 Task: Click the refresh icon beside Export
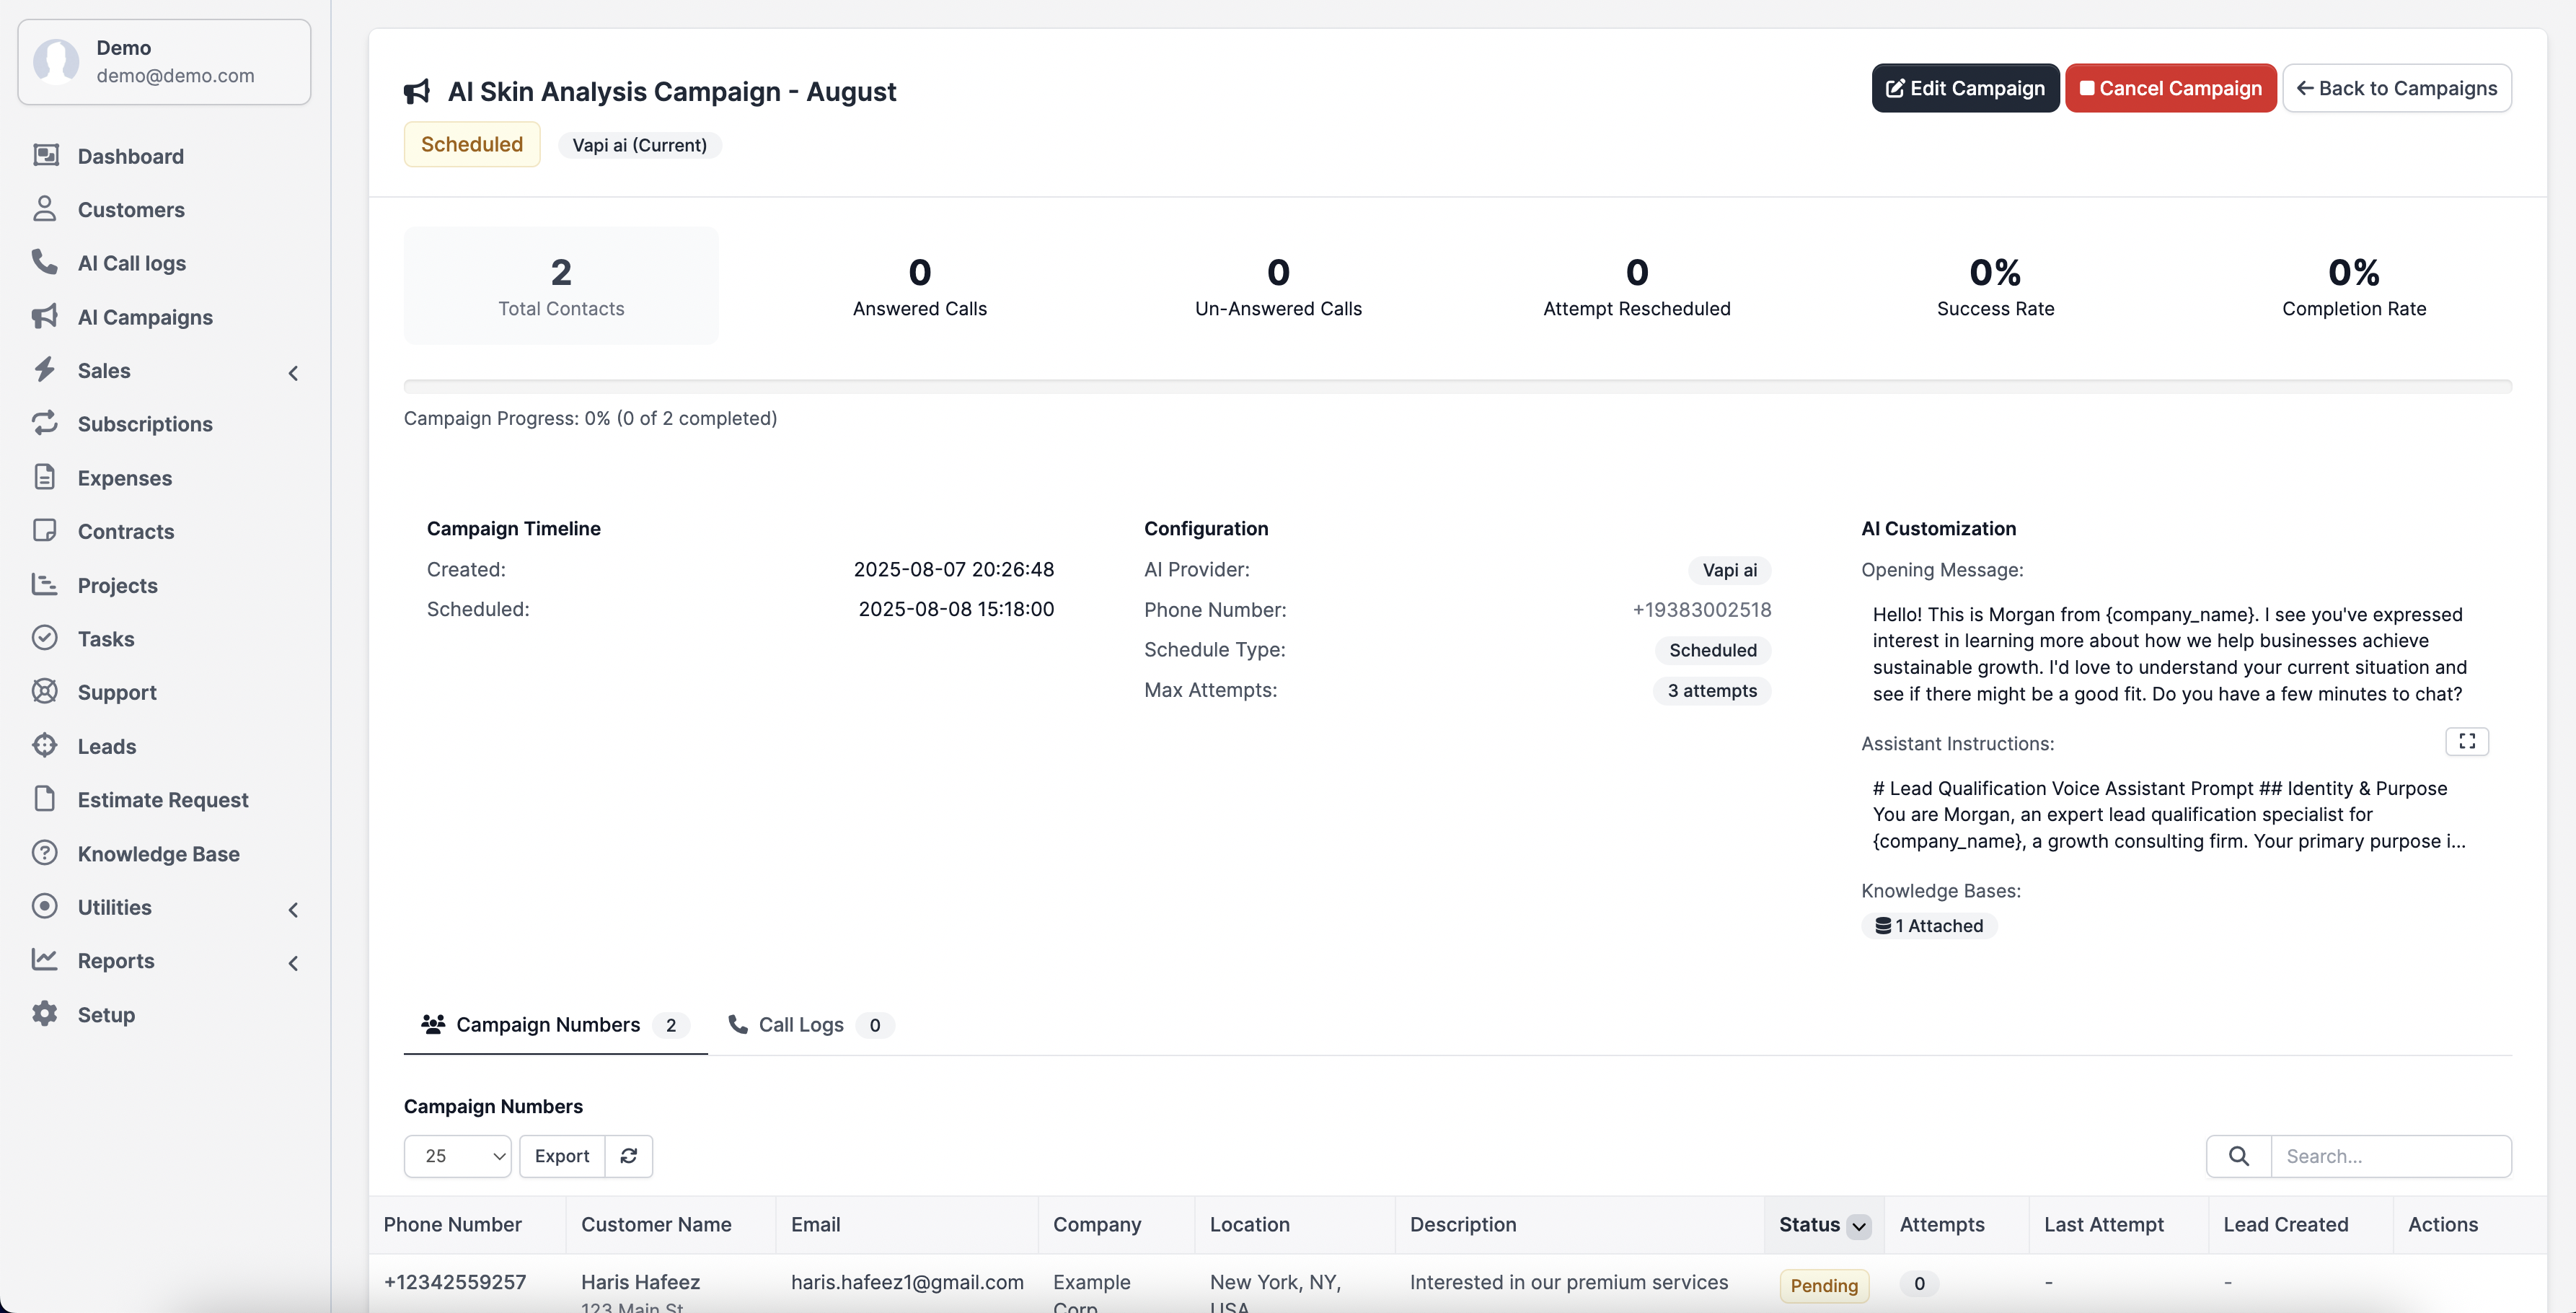pyautogui.click(x=628, y=1156)
